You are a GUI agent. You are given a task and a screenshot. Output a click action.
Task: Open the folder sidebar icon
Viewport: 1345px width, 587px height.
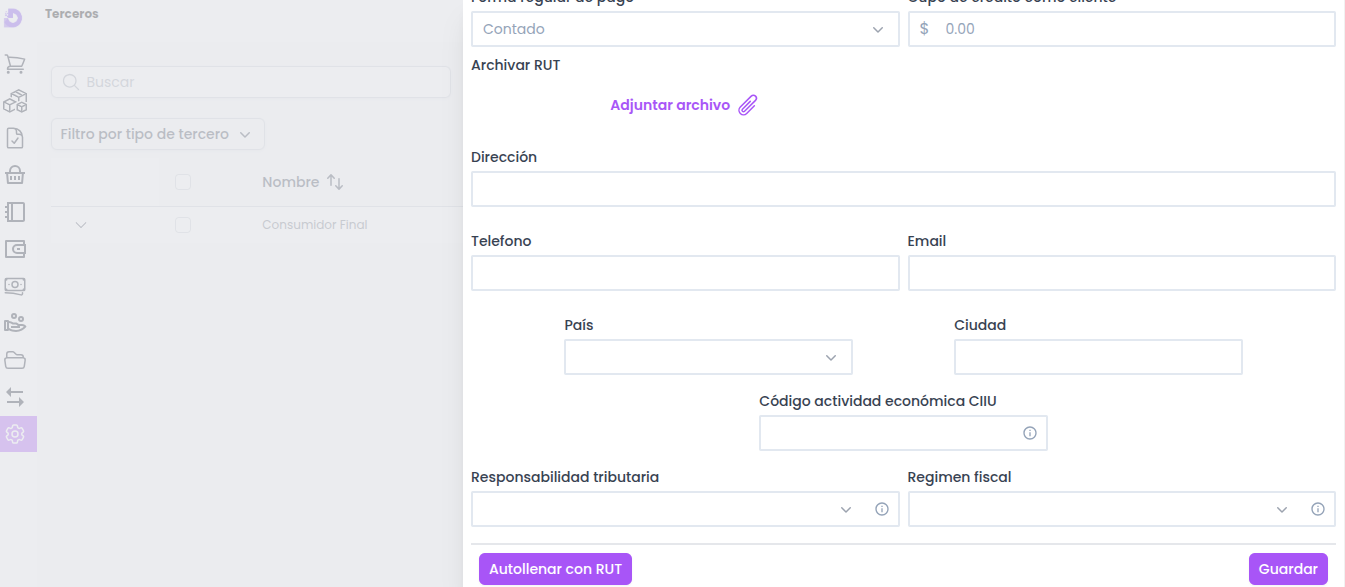tap(15, 360)
